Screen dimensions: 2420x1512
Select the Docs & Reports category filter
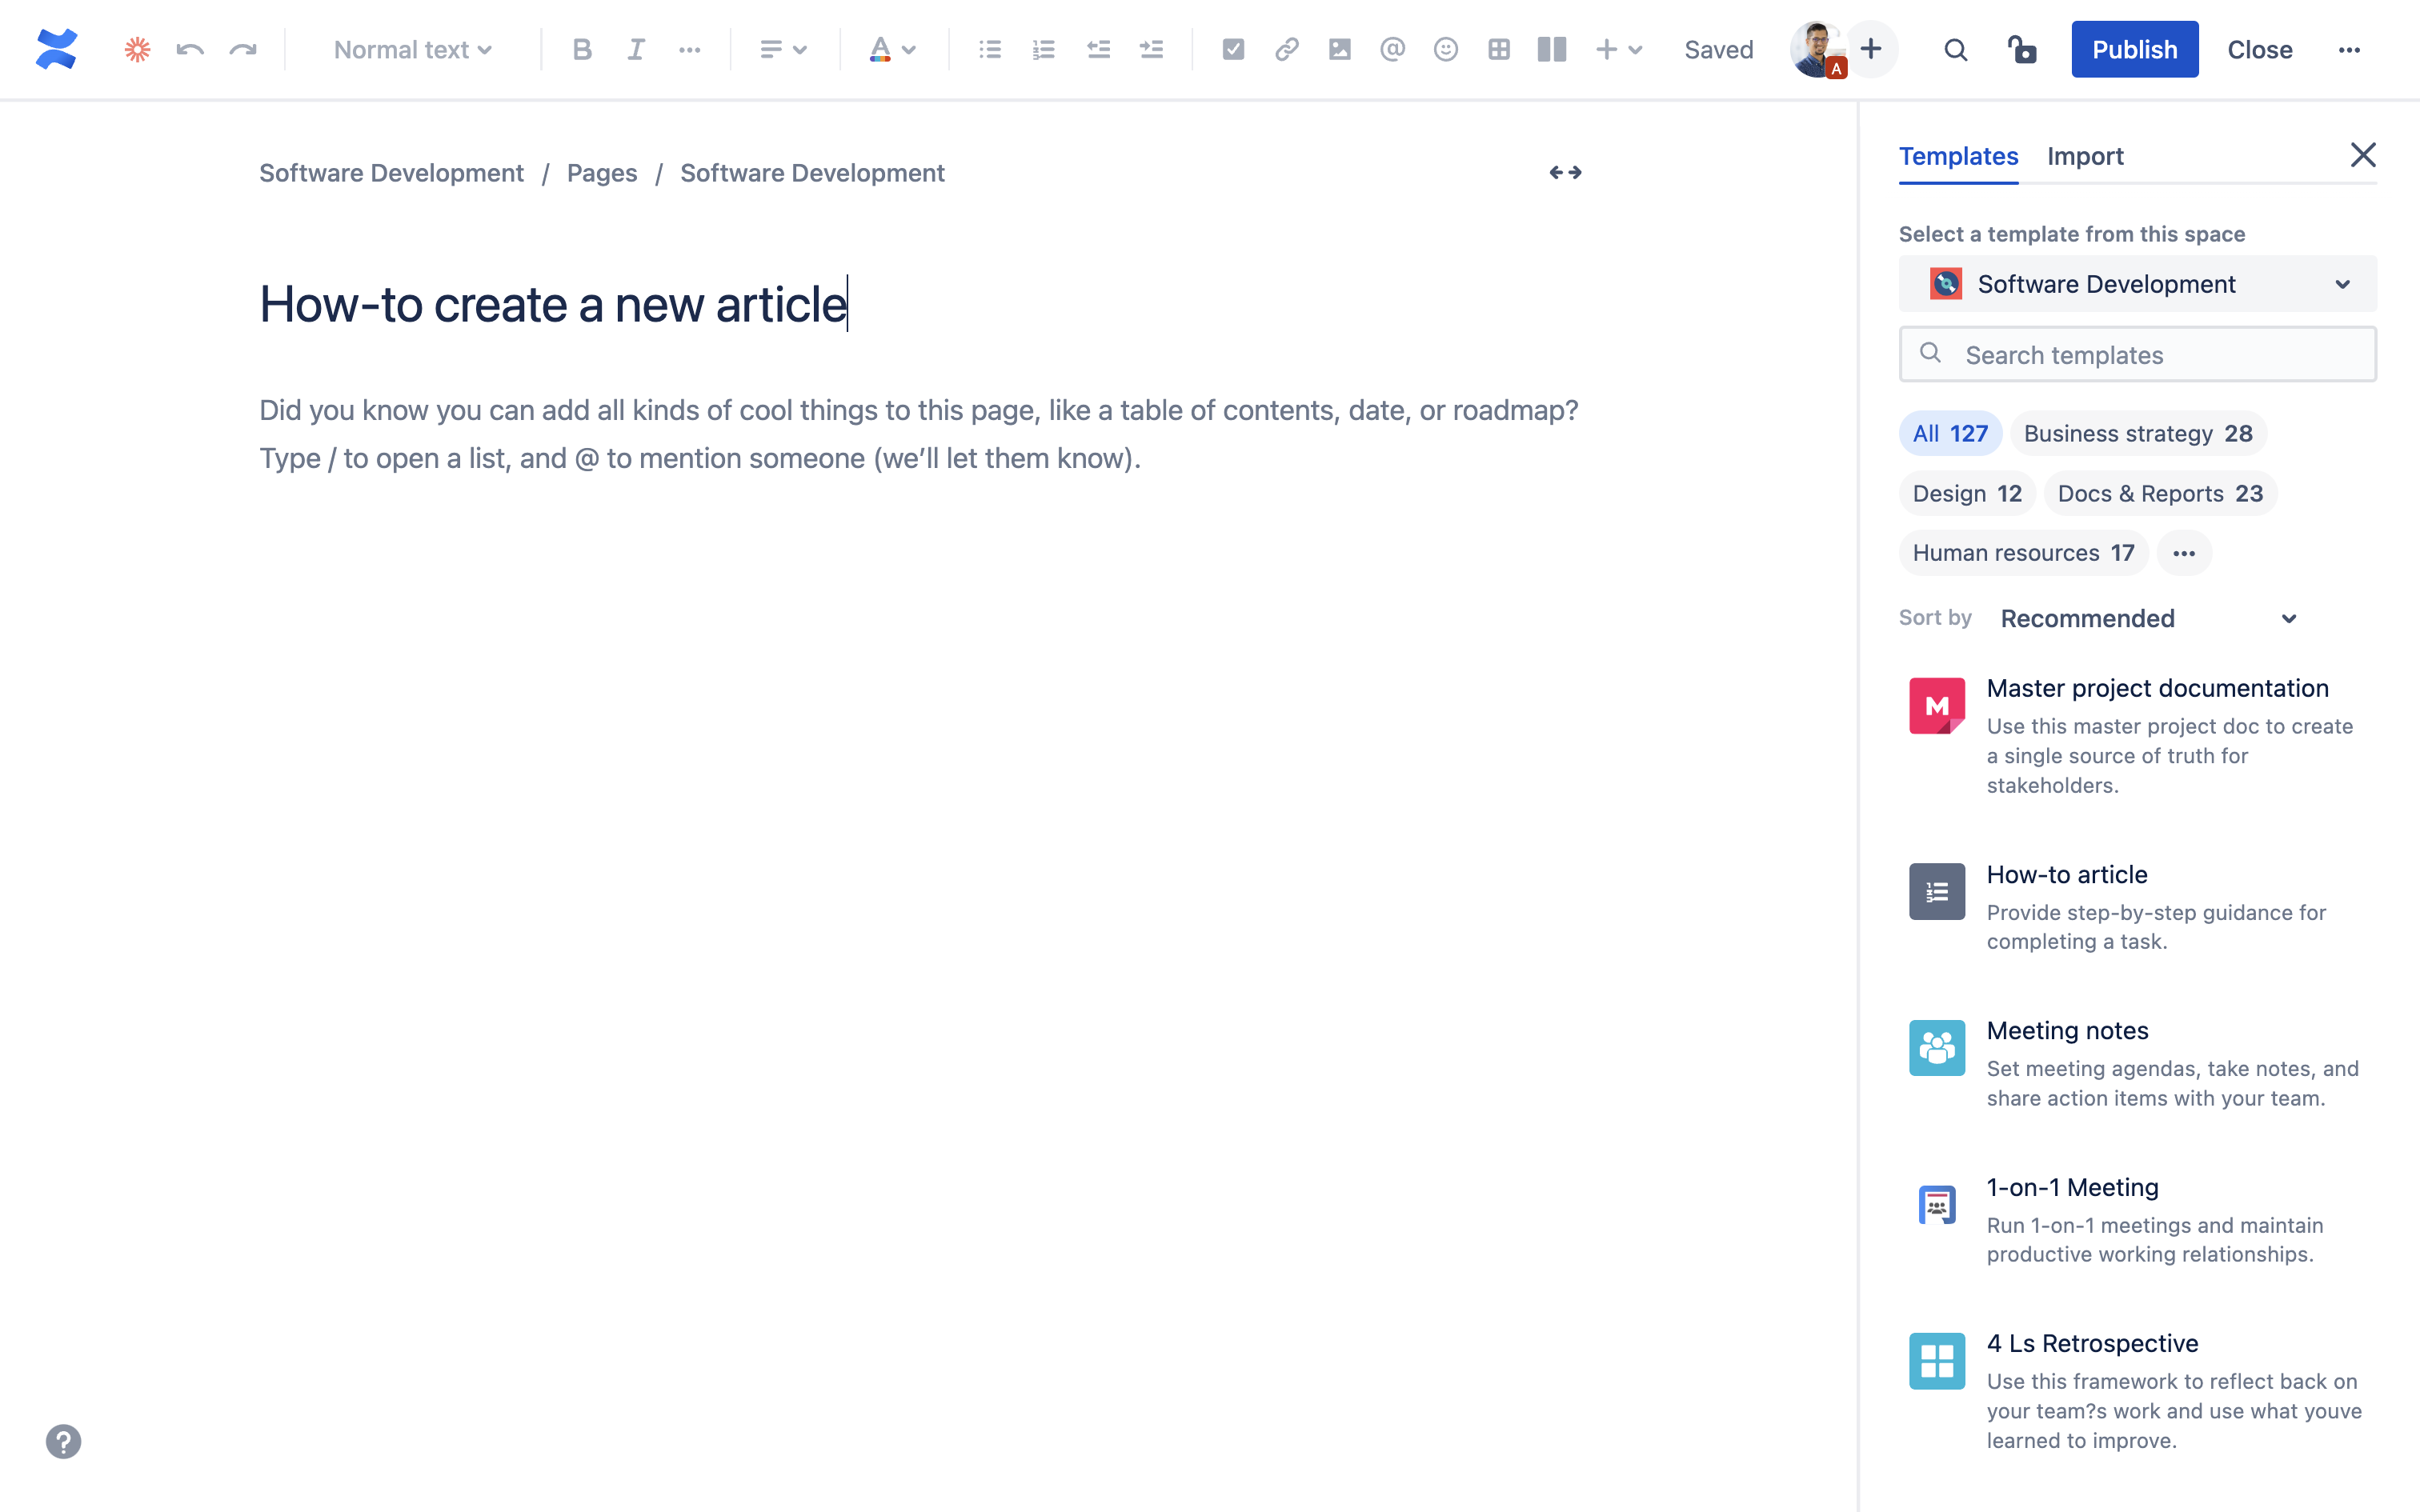tap(2159, 493)
